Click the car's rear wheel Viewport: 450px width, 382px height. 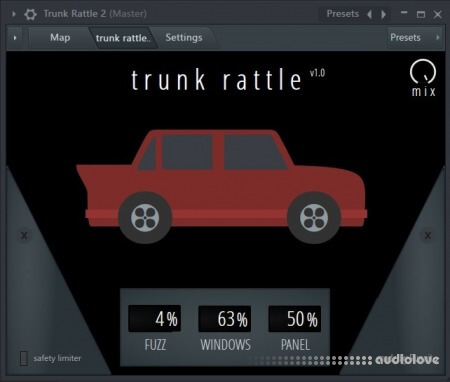click(x=145, y=218)
